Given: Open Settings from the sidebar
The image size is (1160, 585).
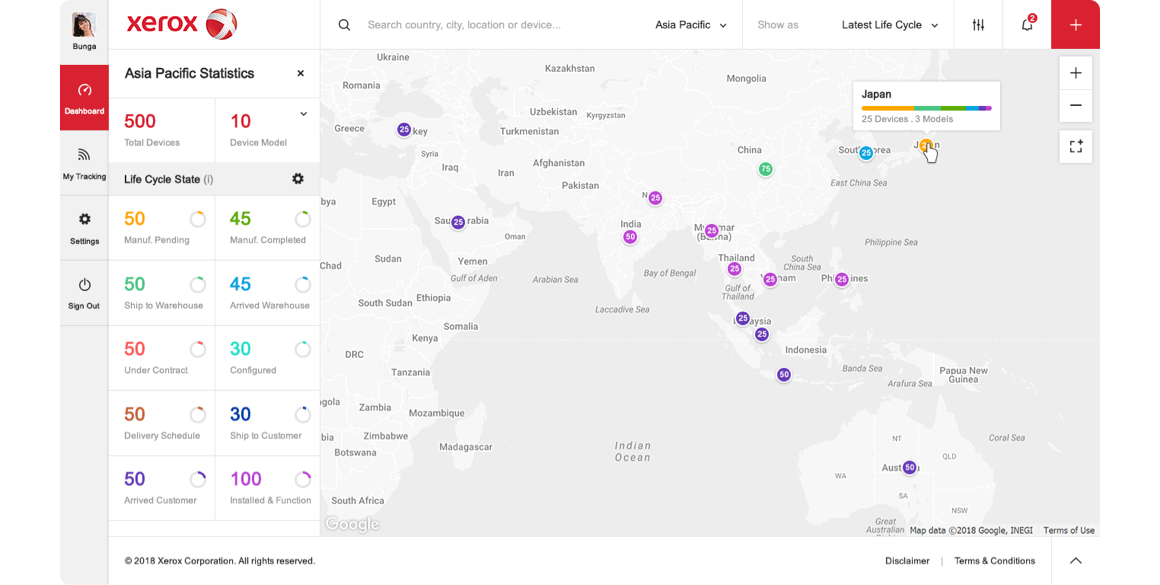Looking at the screenshot, I should click(x=84, y=228).
